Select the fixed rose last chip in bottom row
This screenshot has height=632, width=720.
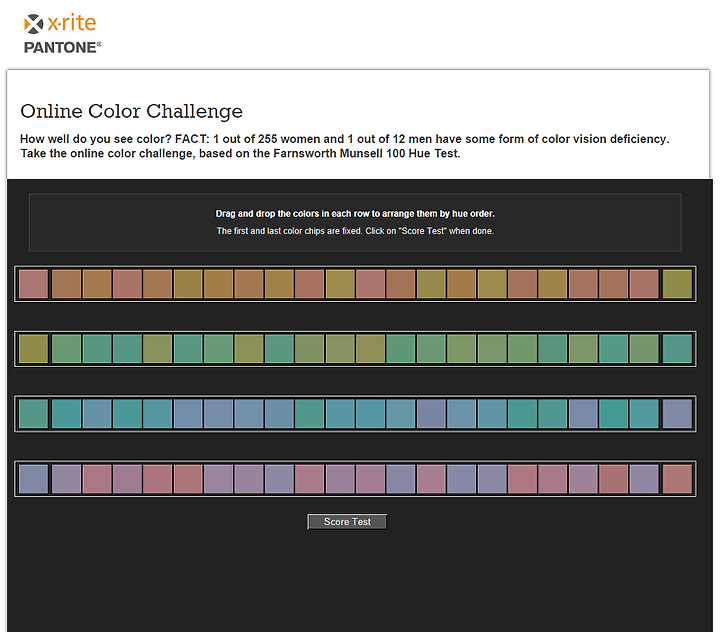click(677, 479)
